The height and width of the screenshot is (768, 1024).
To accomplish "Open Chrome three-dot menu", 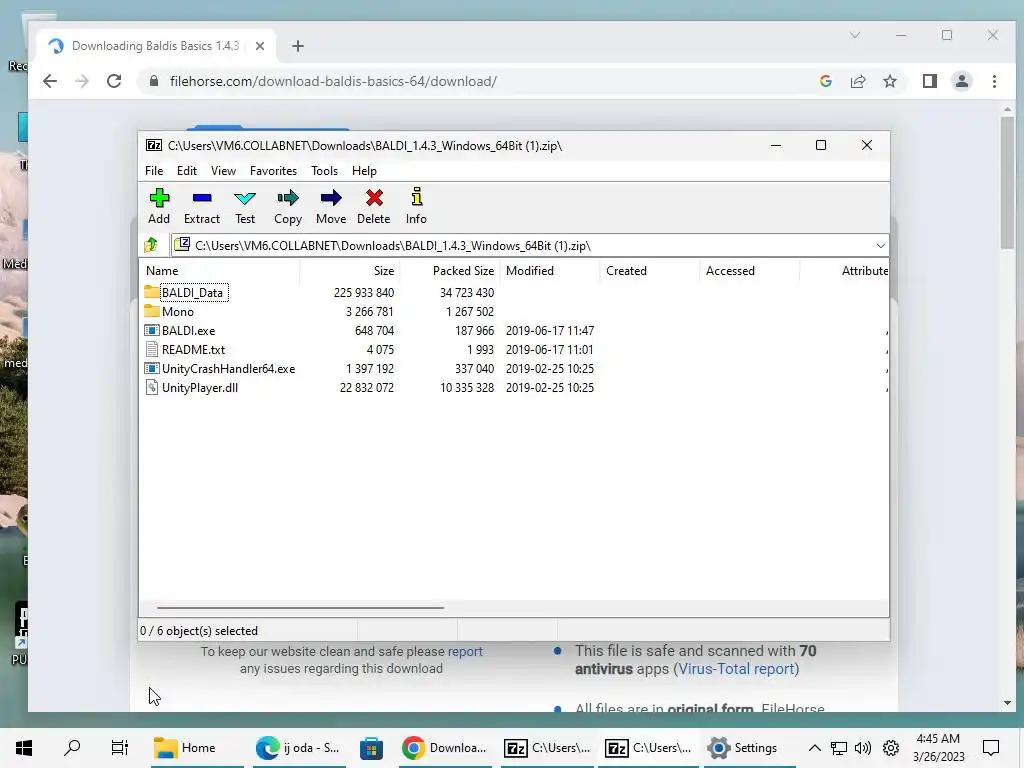I will (x=994, y=81).
